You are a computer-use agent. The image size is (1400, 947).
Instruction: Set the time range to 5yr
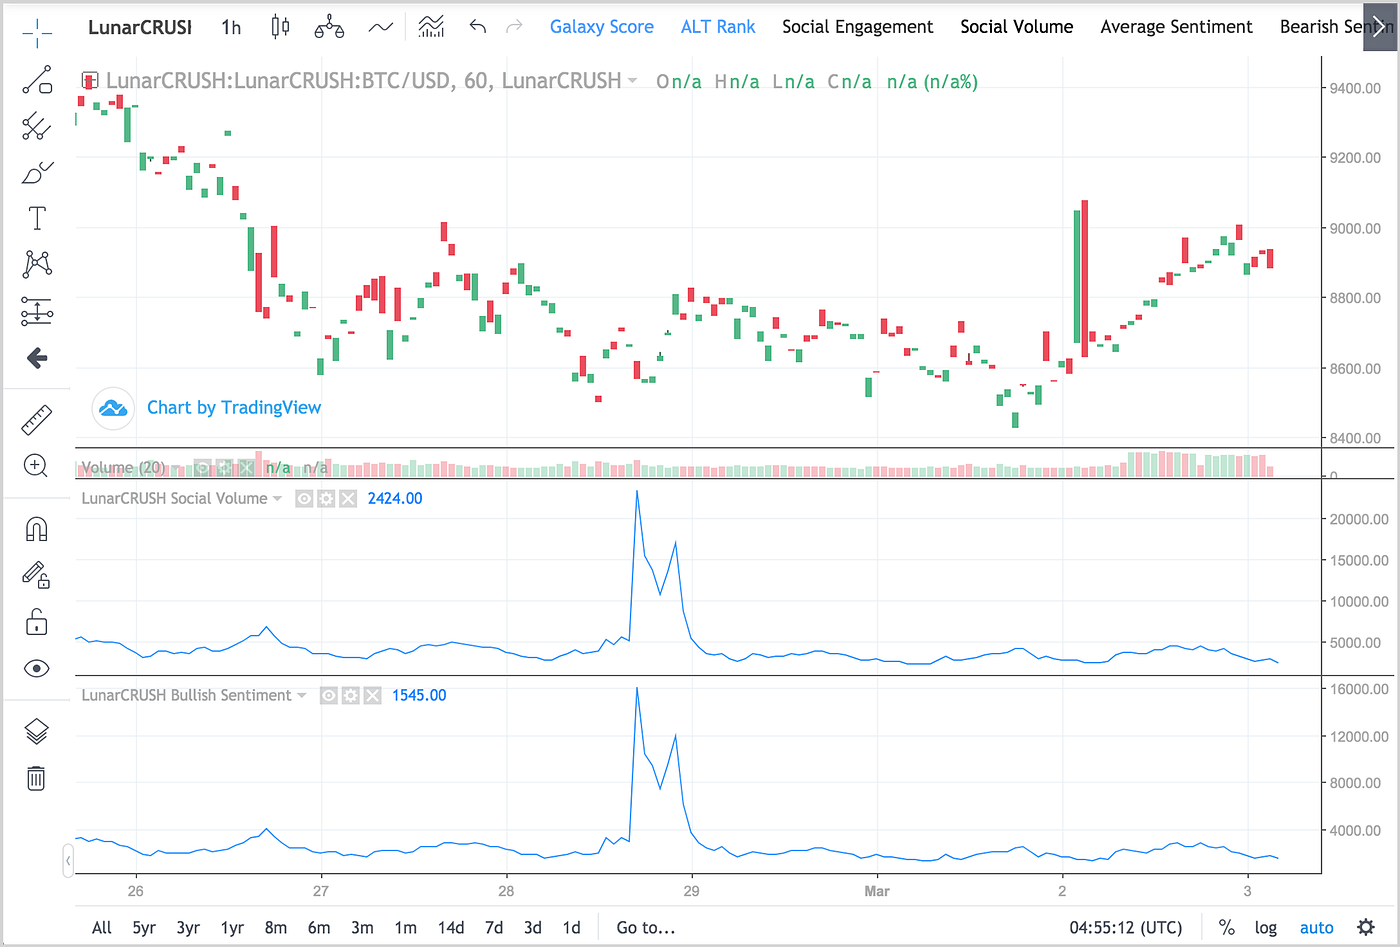(x=144, y=928)
